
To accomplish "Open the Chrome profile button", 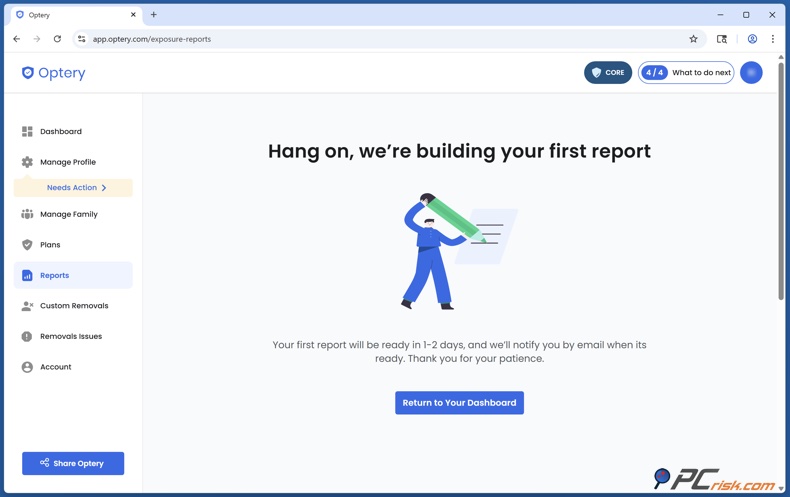I will (x=752, y=39).
